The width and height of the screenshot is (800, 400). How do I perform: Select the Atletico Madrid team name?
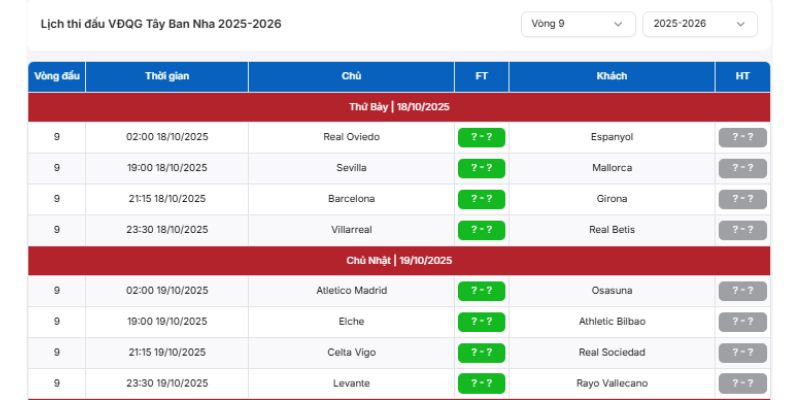click(352, 291)
